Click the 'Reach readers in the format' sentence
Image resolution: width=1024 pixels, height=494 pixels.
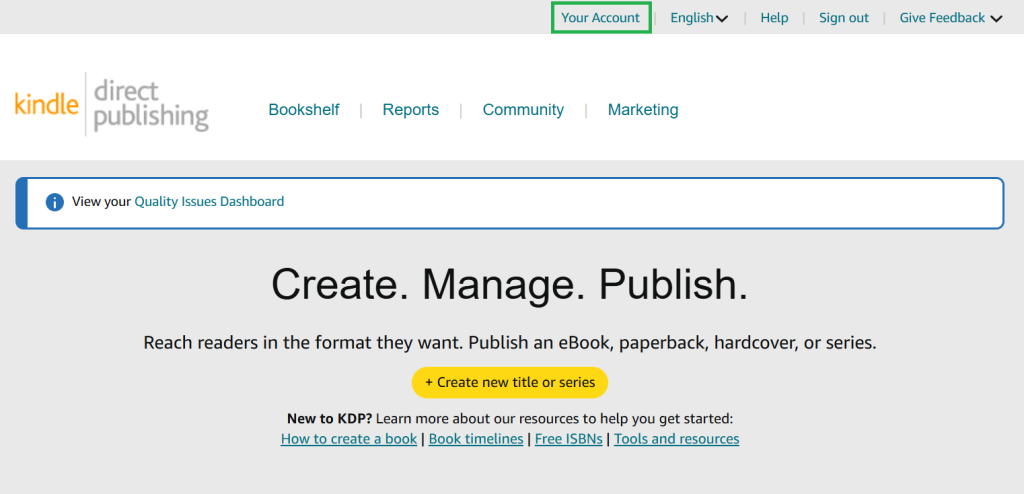point(509,342)
